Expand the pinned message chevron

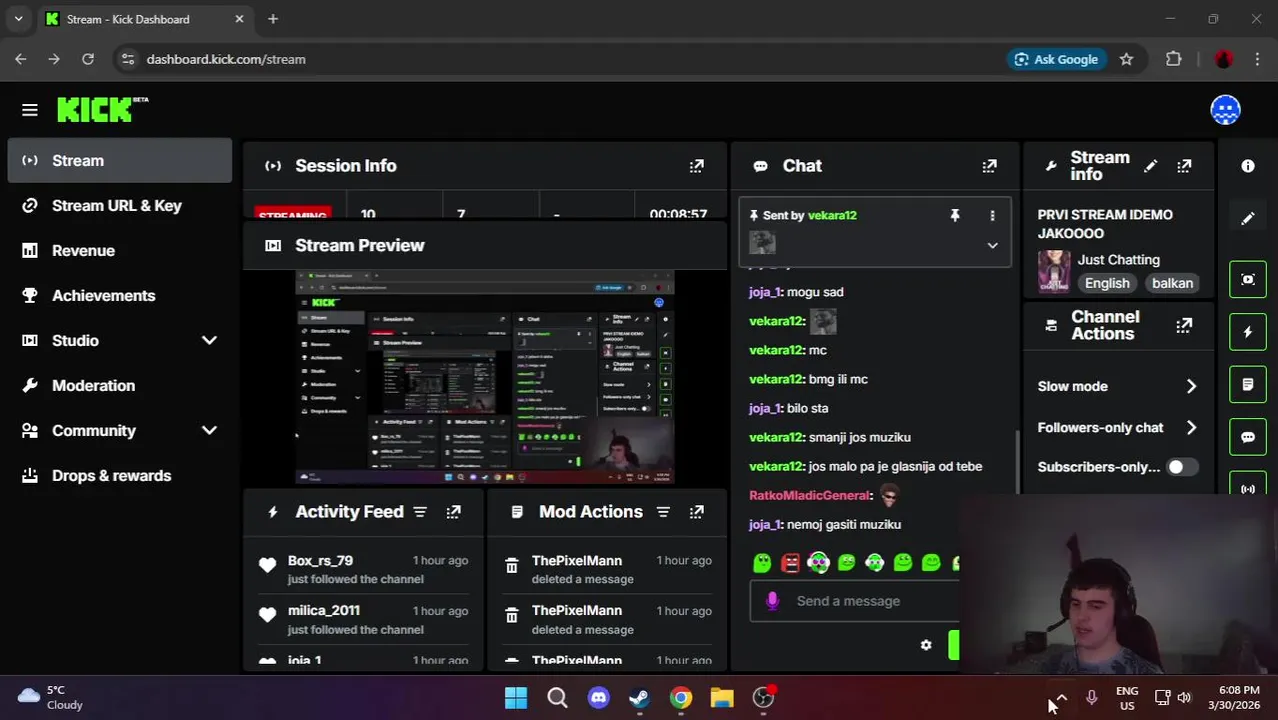[992, 245]
